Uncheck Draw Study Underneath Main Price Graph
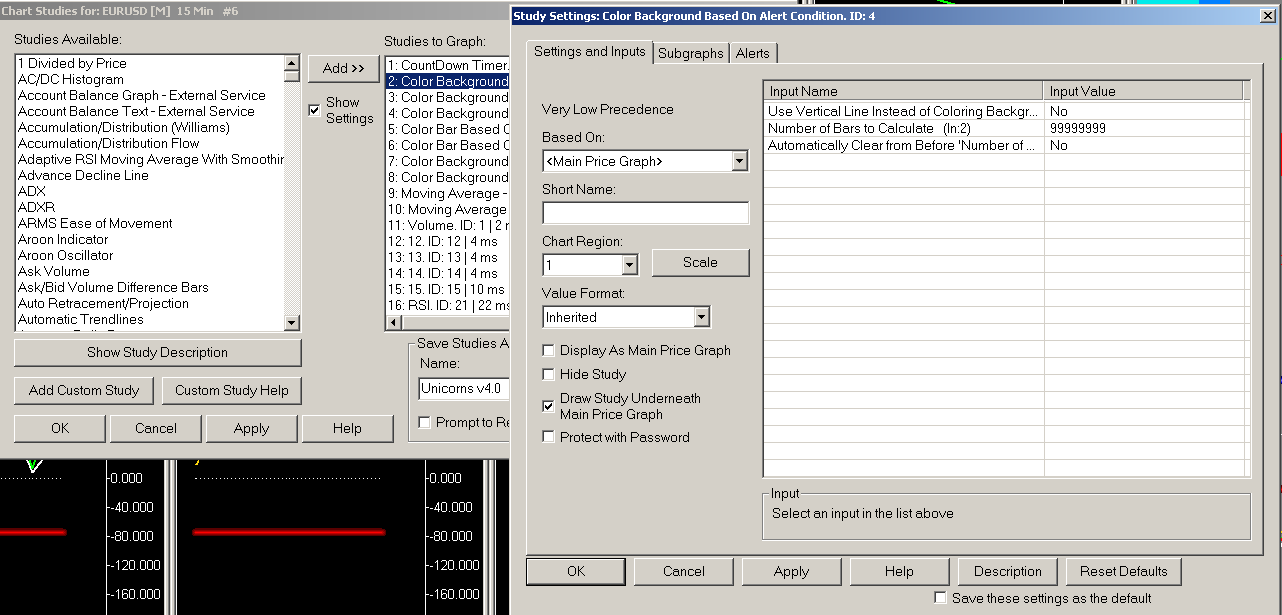This screenshot has width=1282, height=615. click(x=548, y=406)
